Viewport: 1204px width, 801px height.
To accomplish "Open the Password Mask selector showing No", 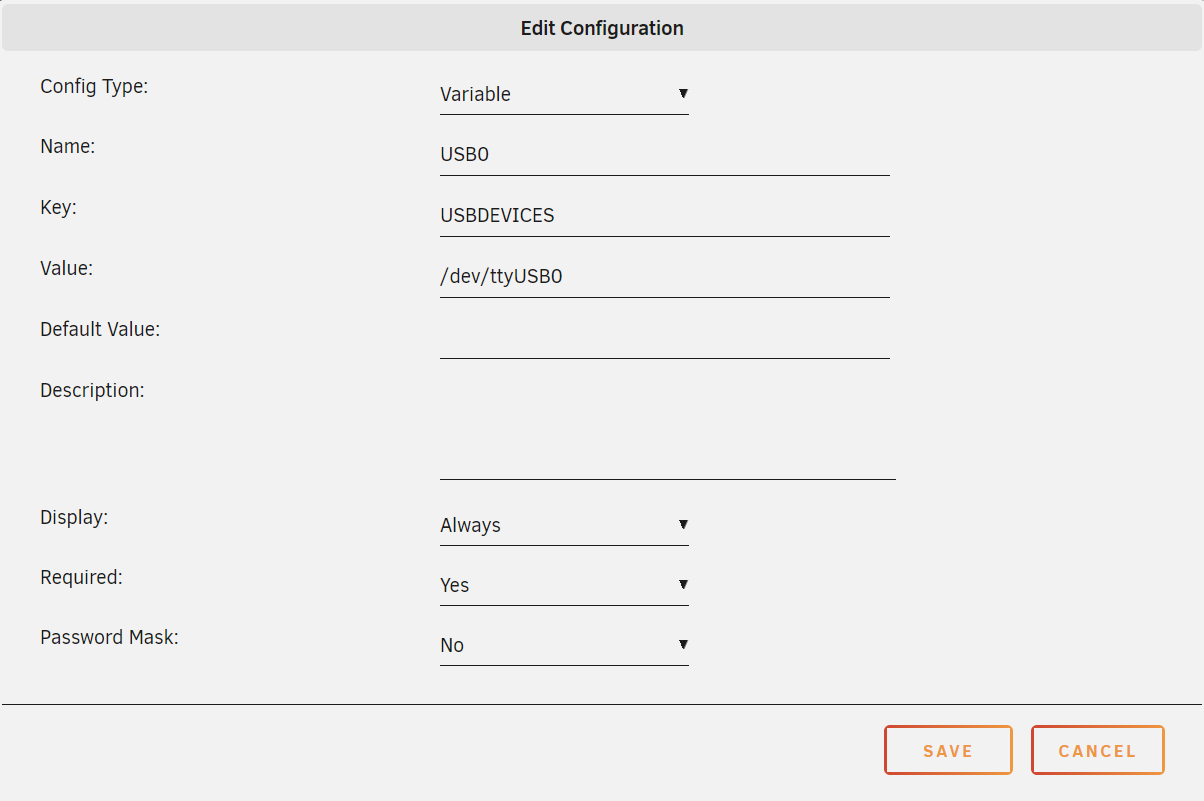I will tap(564, 645).
